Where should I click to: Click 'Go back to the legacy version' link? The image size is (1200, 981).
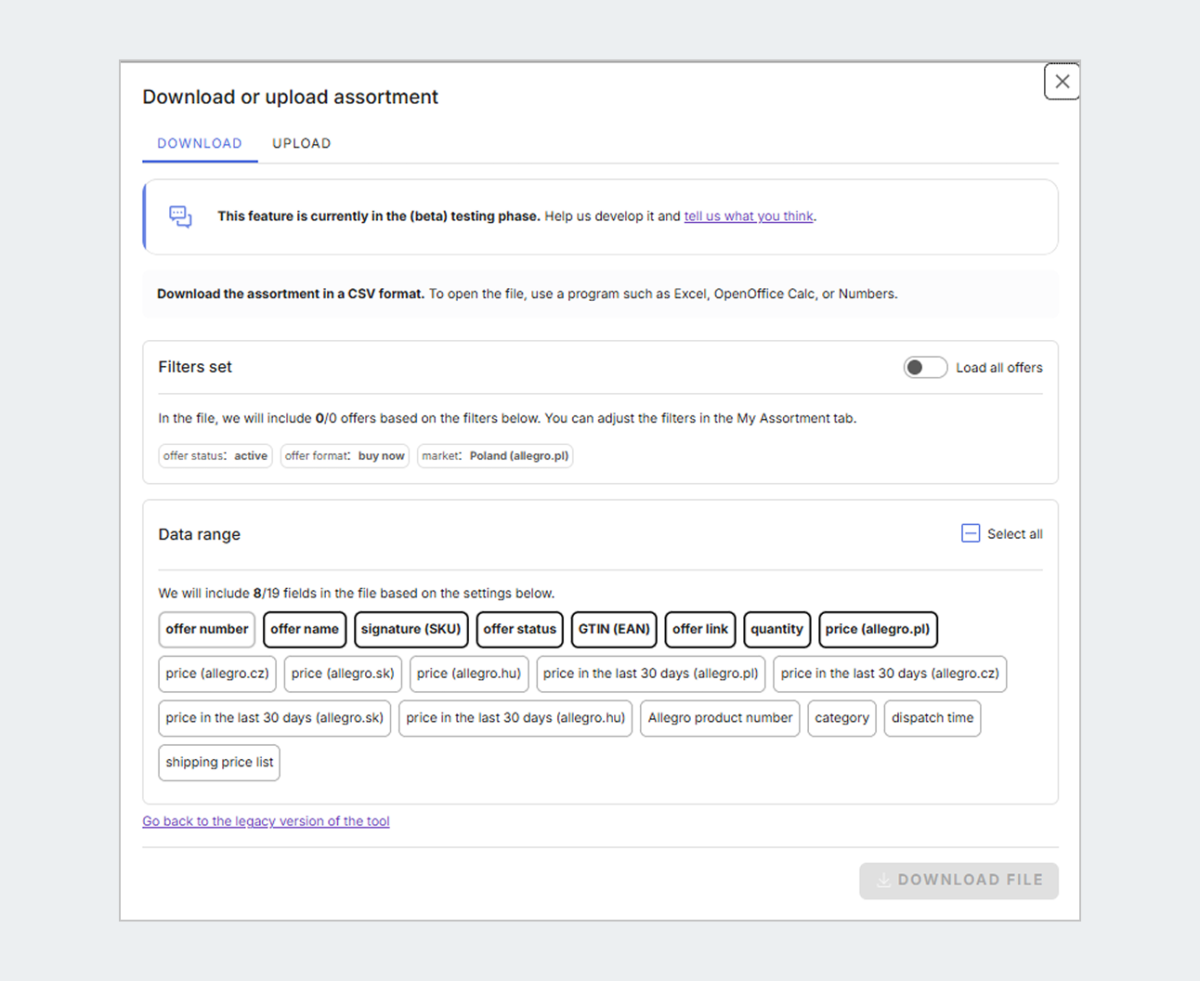[x=266, y=822]
